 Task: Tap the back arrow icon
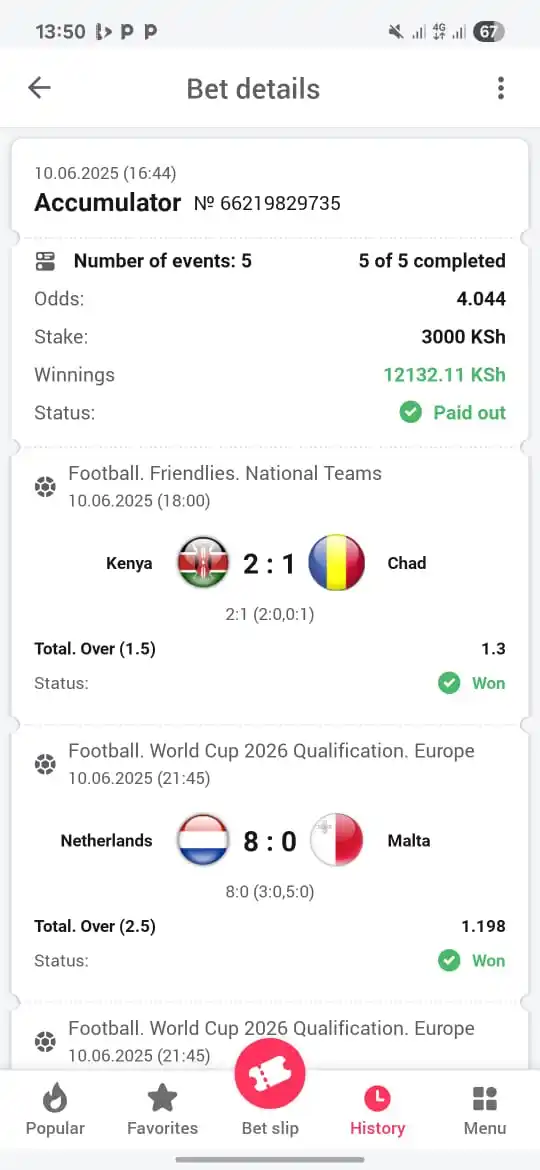[x=40, y=88]
